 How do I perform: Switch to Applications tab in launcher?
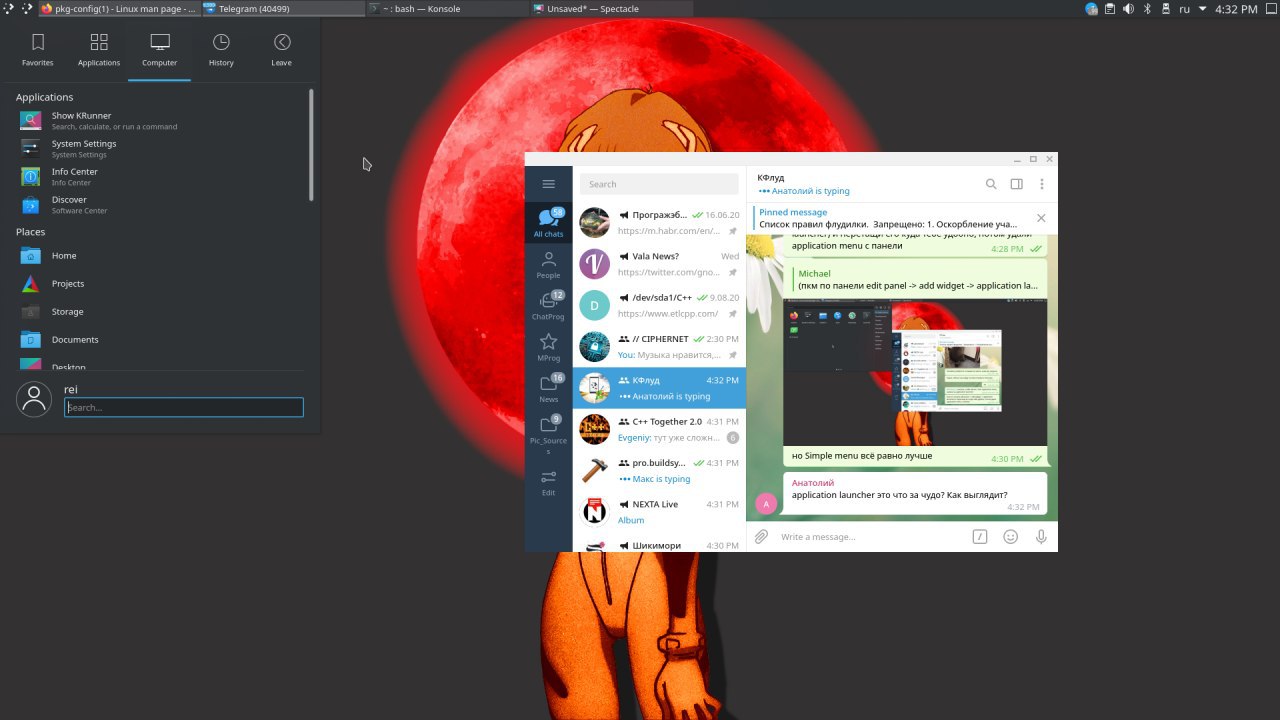point(99,50)
